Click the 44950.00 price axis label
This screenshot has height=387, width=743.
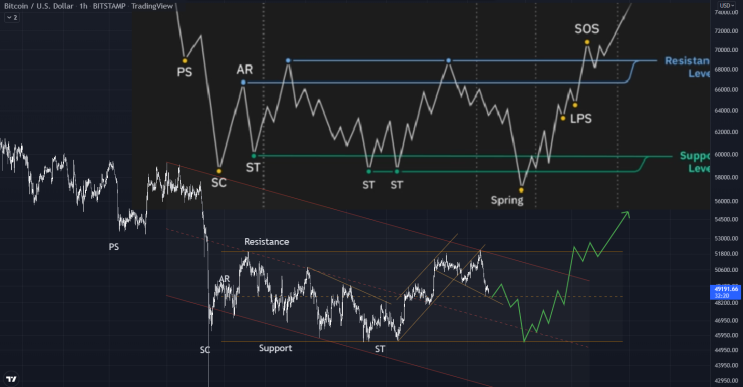pyautogui.click(x=725, y=350)
